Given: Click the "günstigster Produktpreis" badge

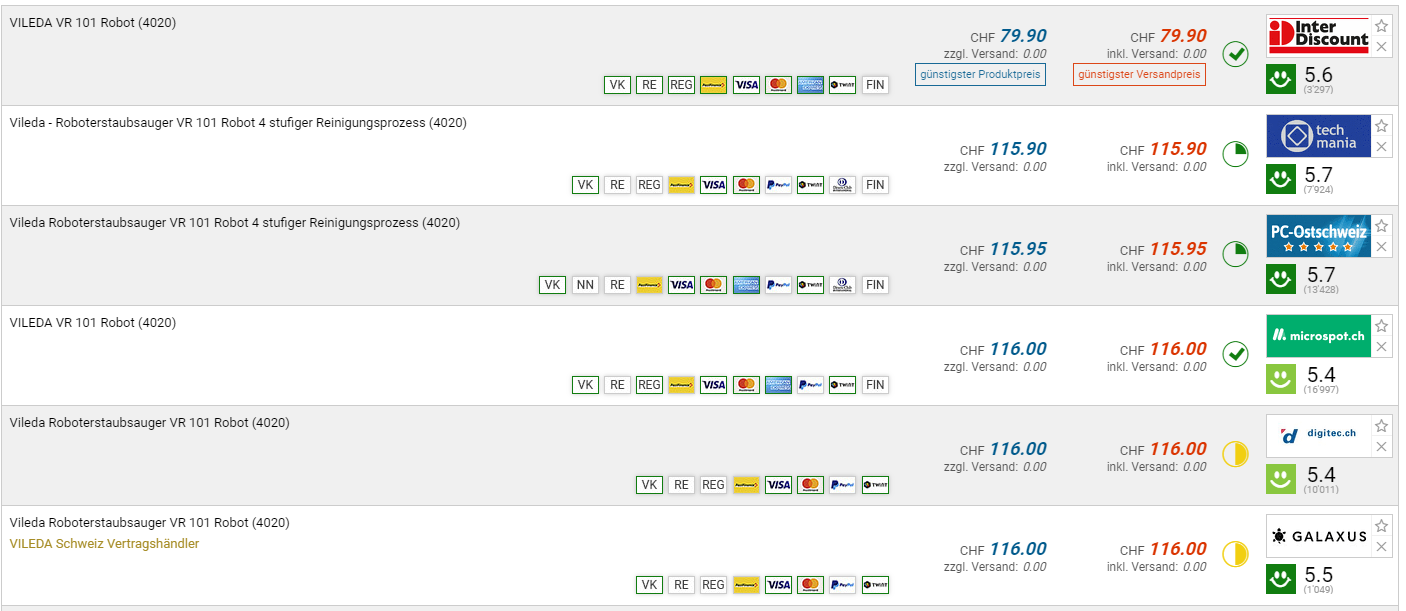Looking at the screenshot, I should [980, 74].
